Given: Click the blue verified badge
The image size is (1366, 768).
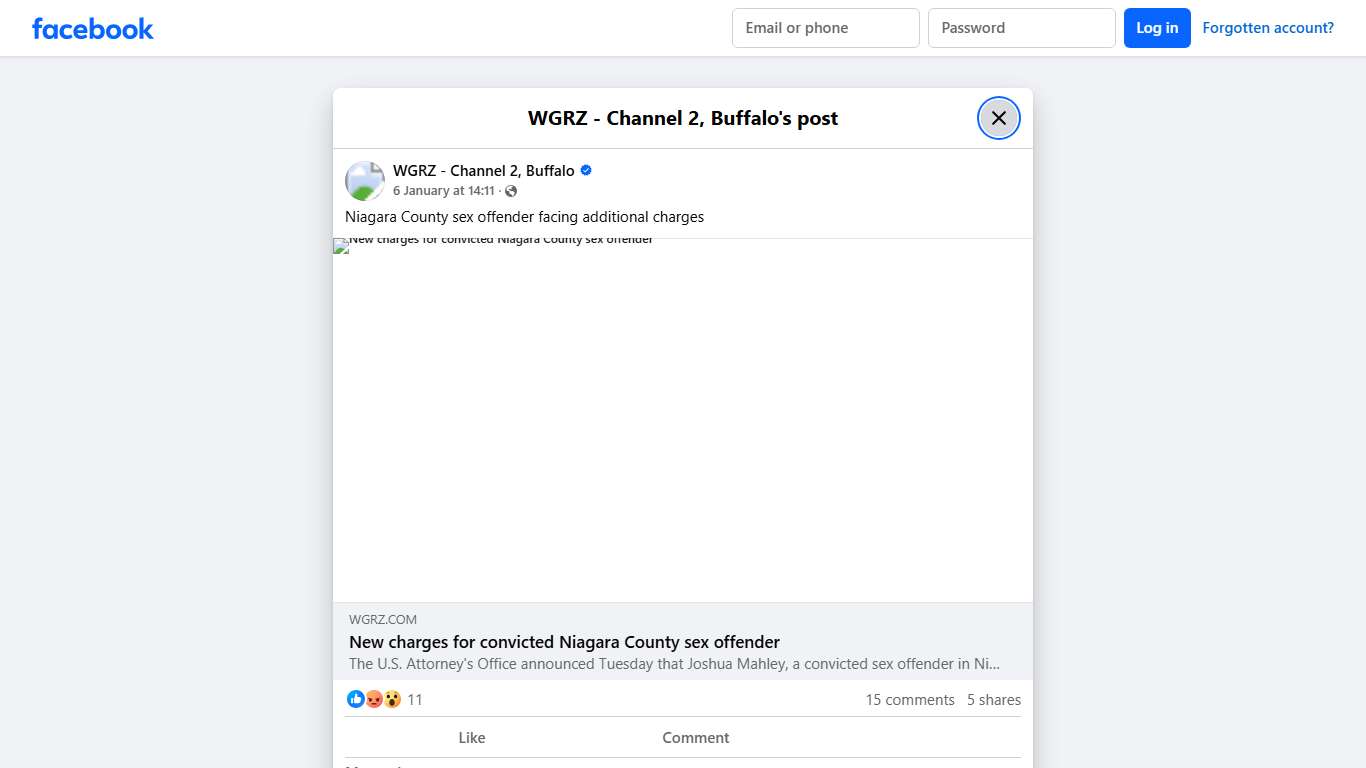Looking at the screenshot, I should pyautogui.click(x=586, y=170).
